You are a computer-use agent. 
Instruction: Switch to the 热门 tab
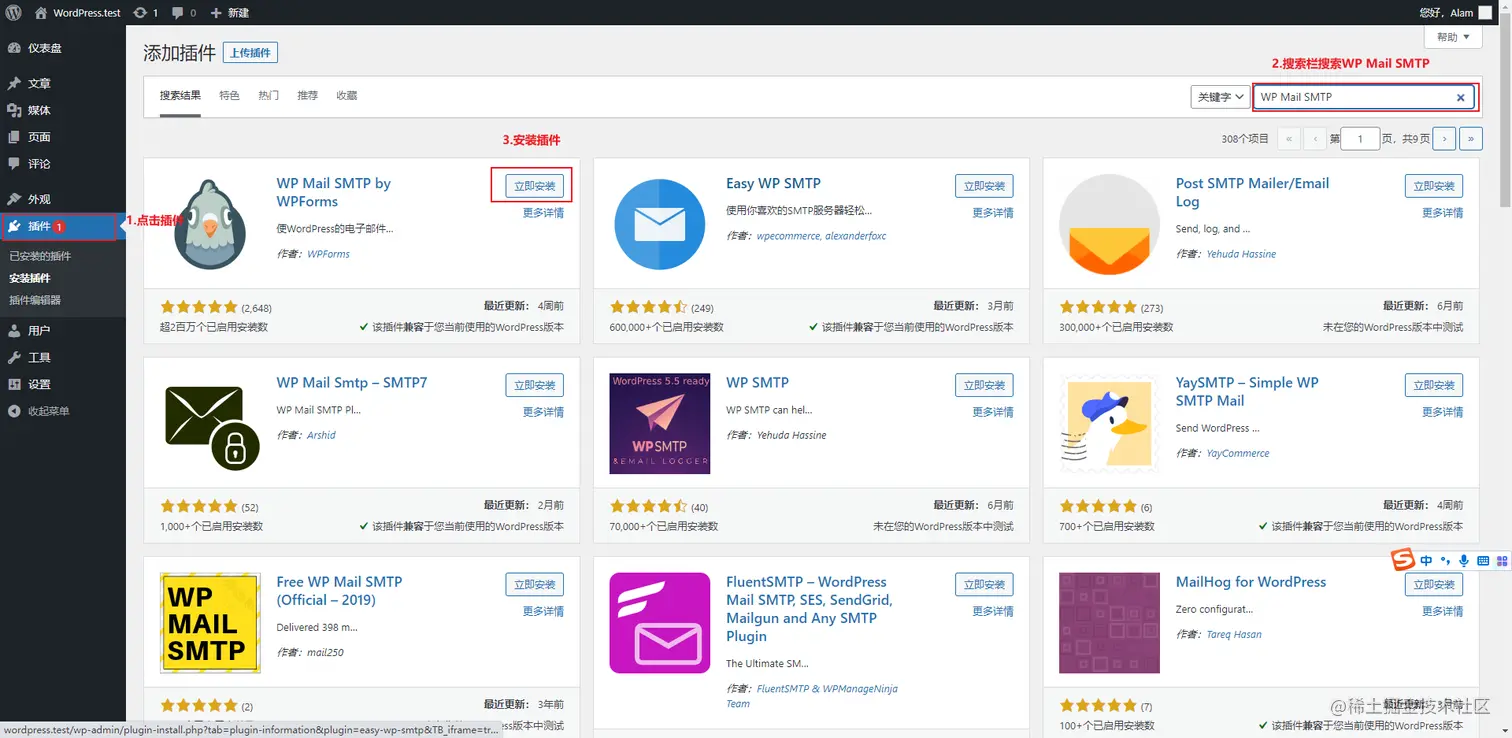tap(268, 96)
